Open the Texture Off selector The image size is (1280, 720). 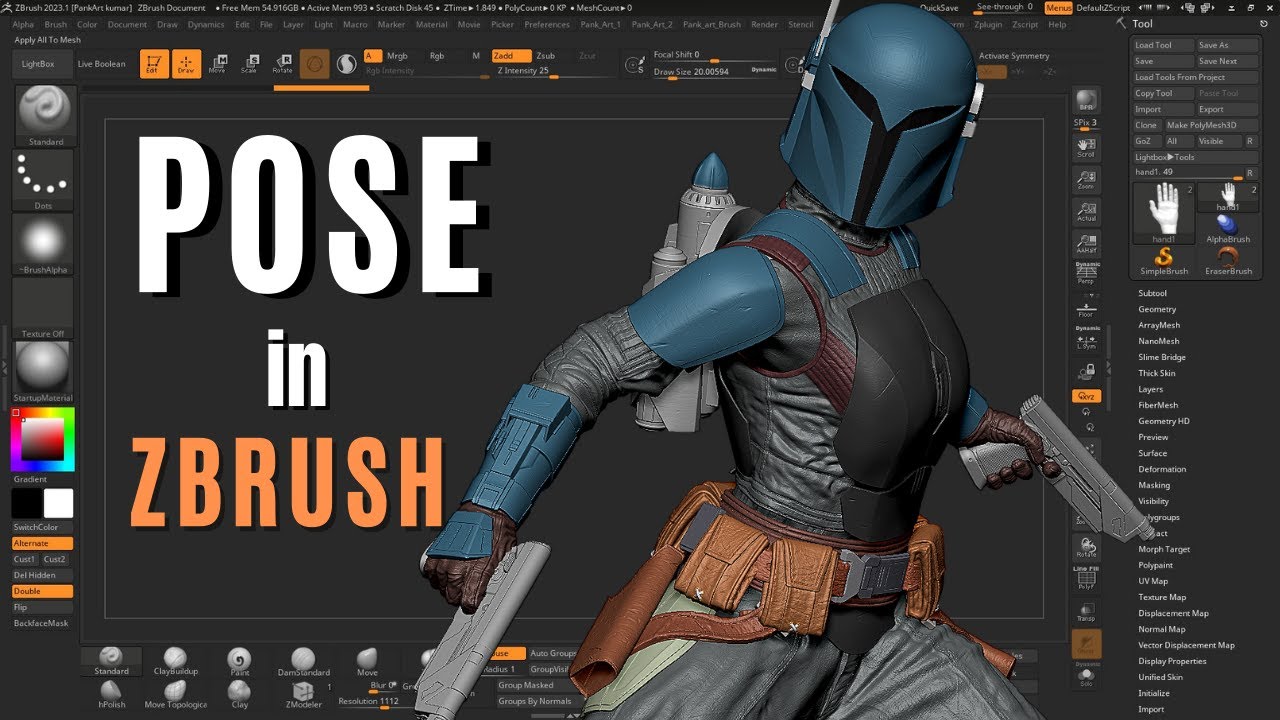[43, 308]
